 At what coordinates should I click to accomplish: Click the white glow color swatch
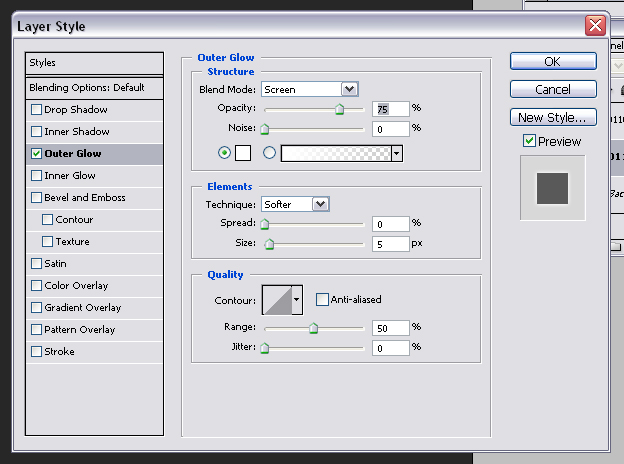pos(243,153)
